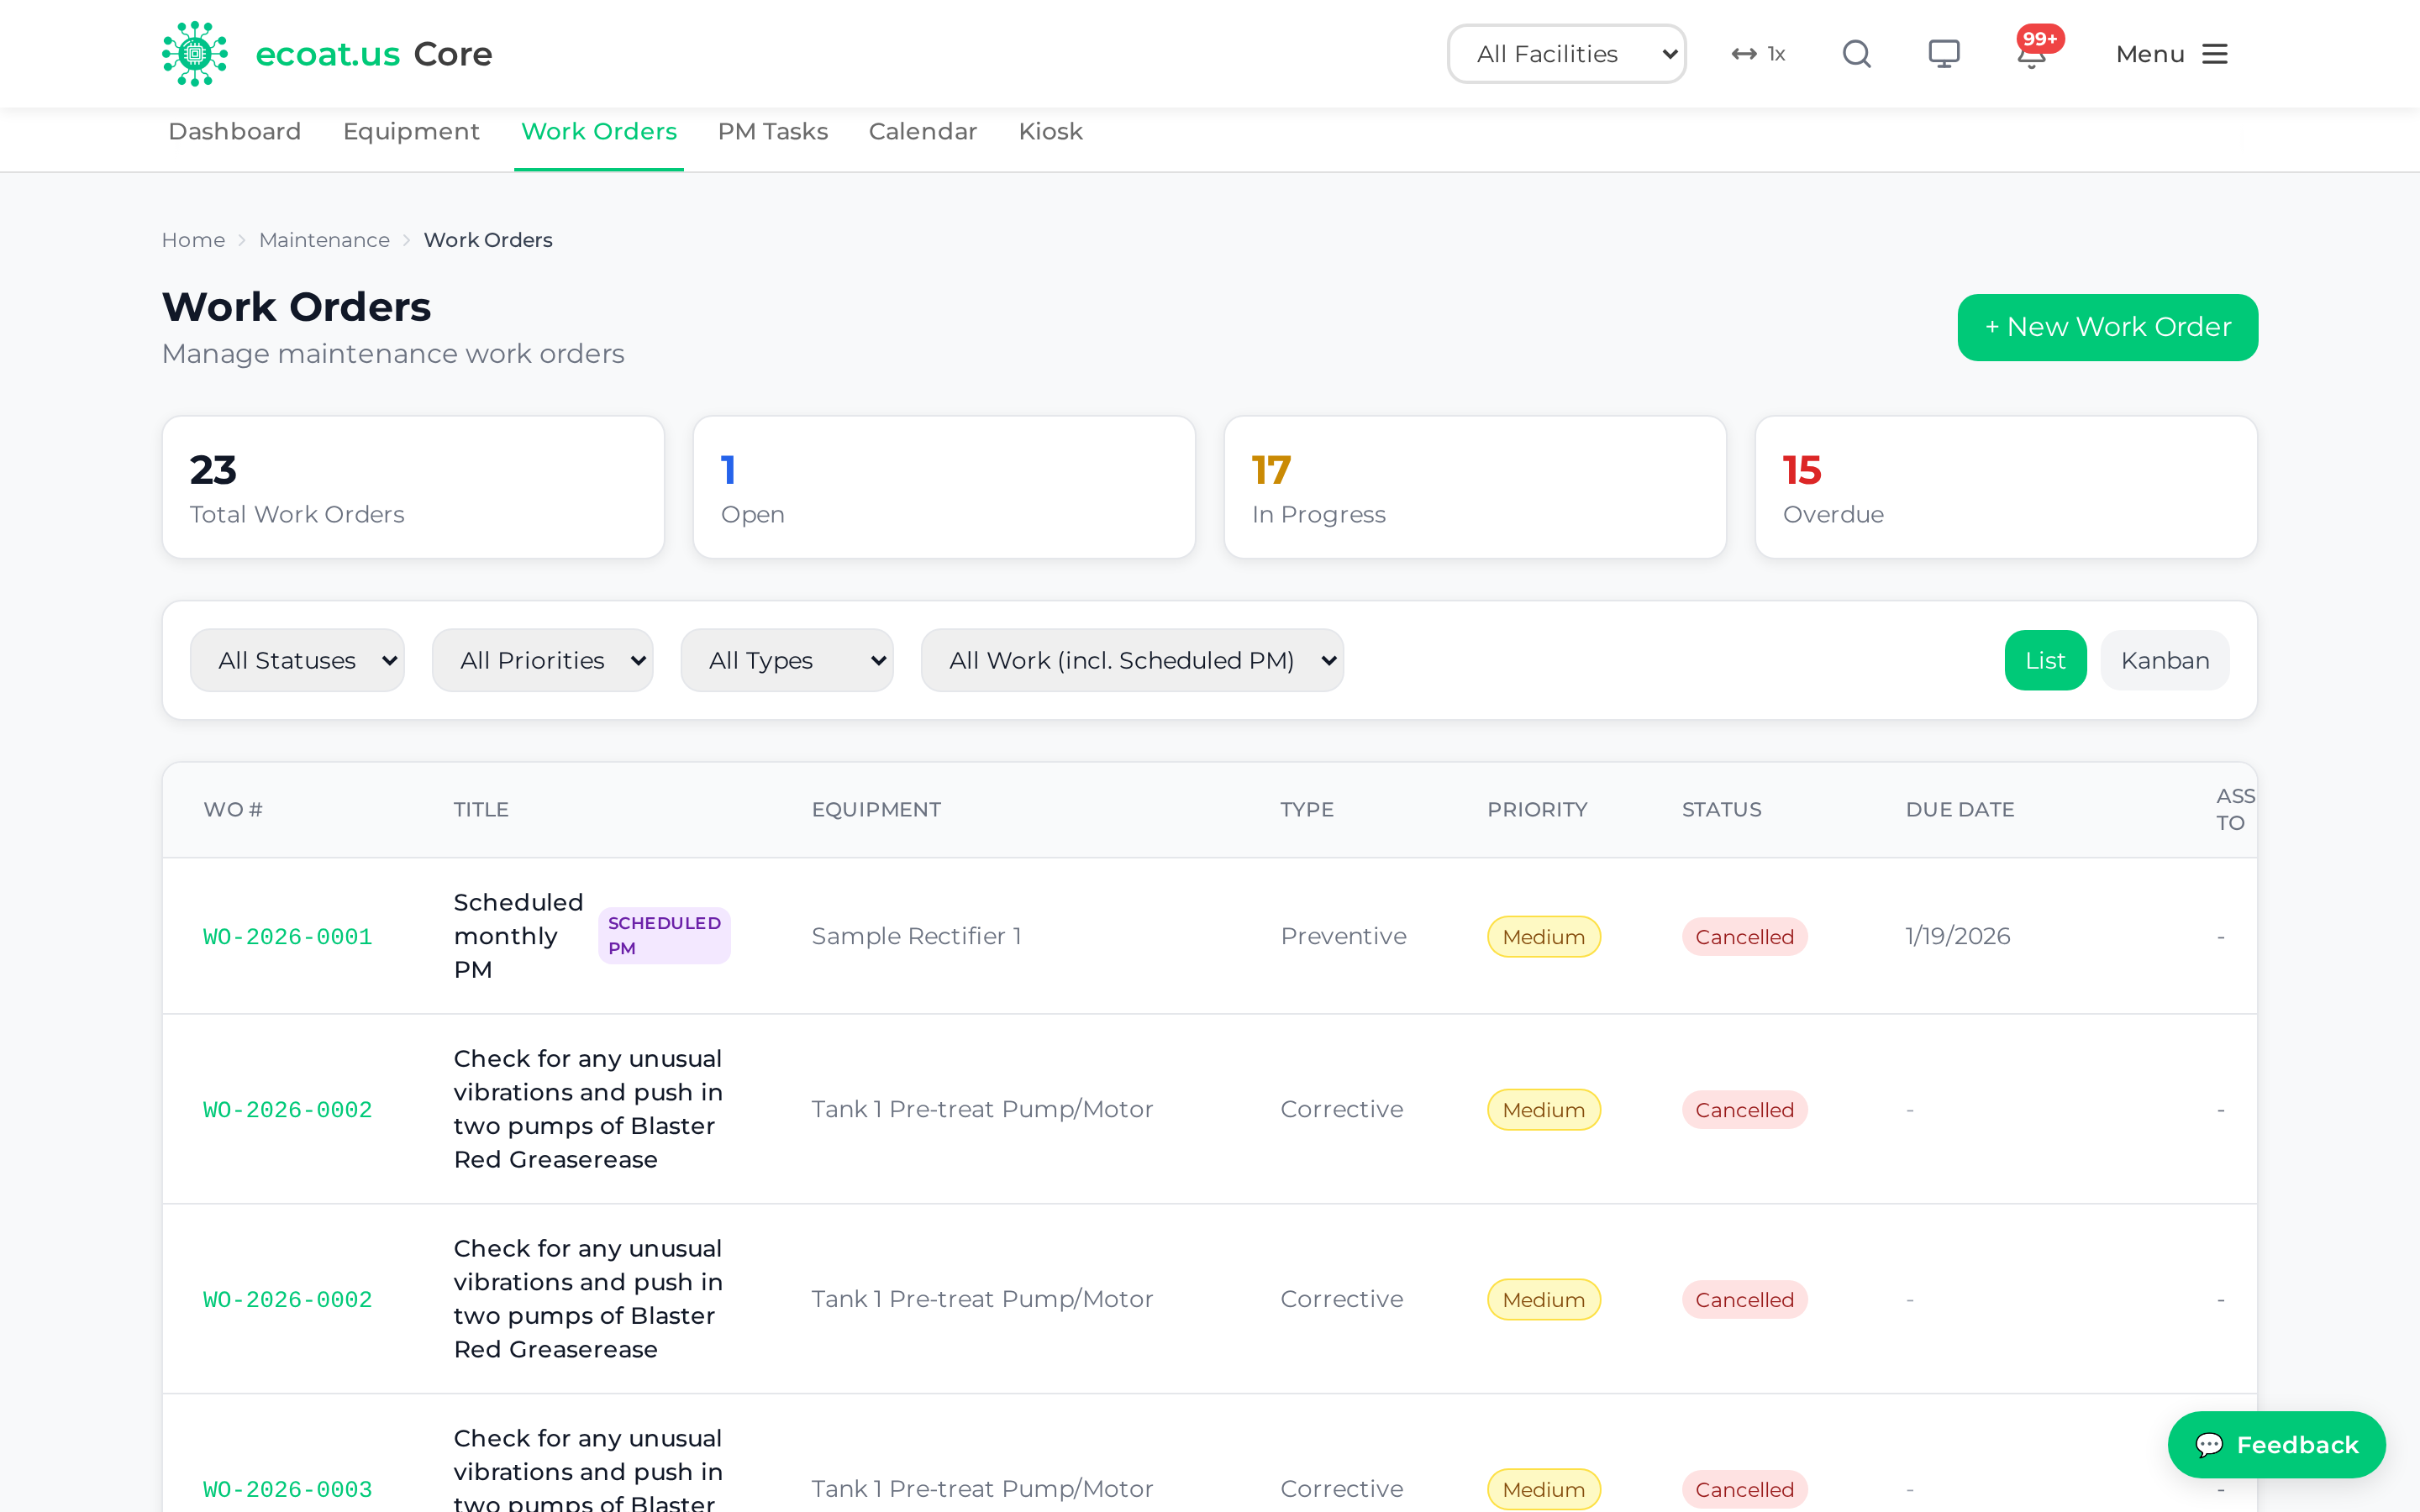Click the monitor display icon
The height and width of the screenshot is (1512, 2420).
point(1944,54)
